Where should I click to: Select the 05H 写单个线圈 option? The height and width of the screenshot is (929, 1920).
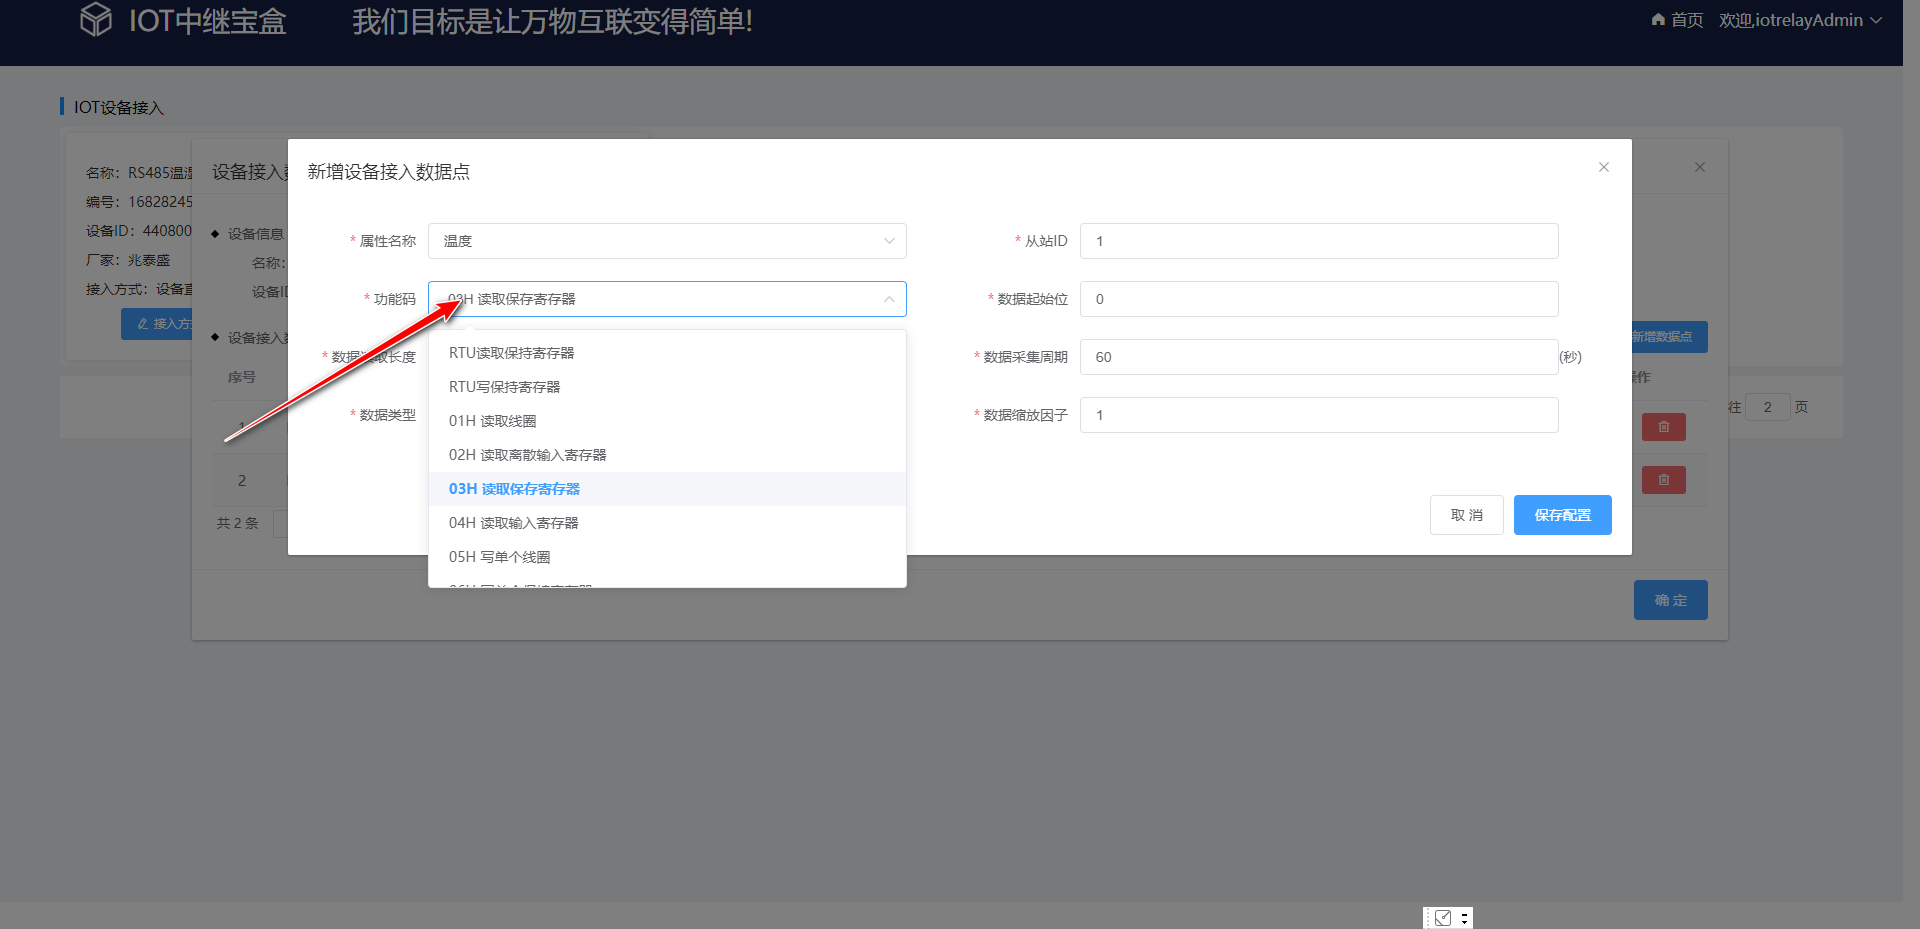click(x=499, y=556)
